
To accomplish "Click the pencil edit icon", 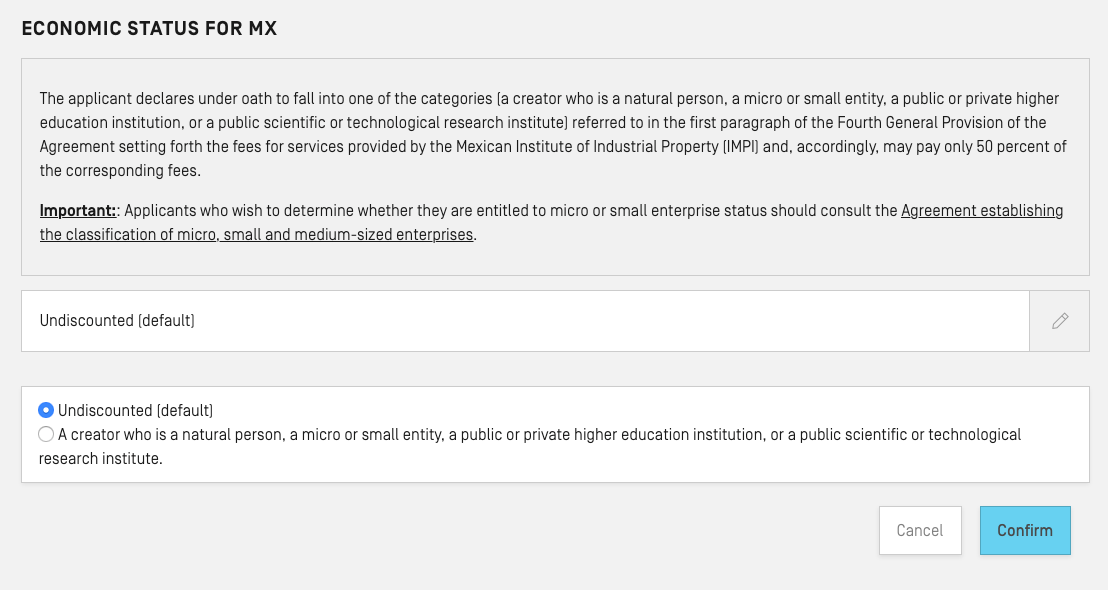I will coord(1059,321).
